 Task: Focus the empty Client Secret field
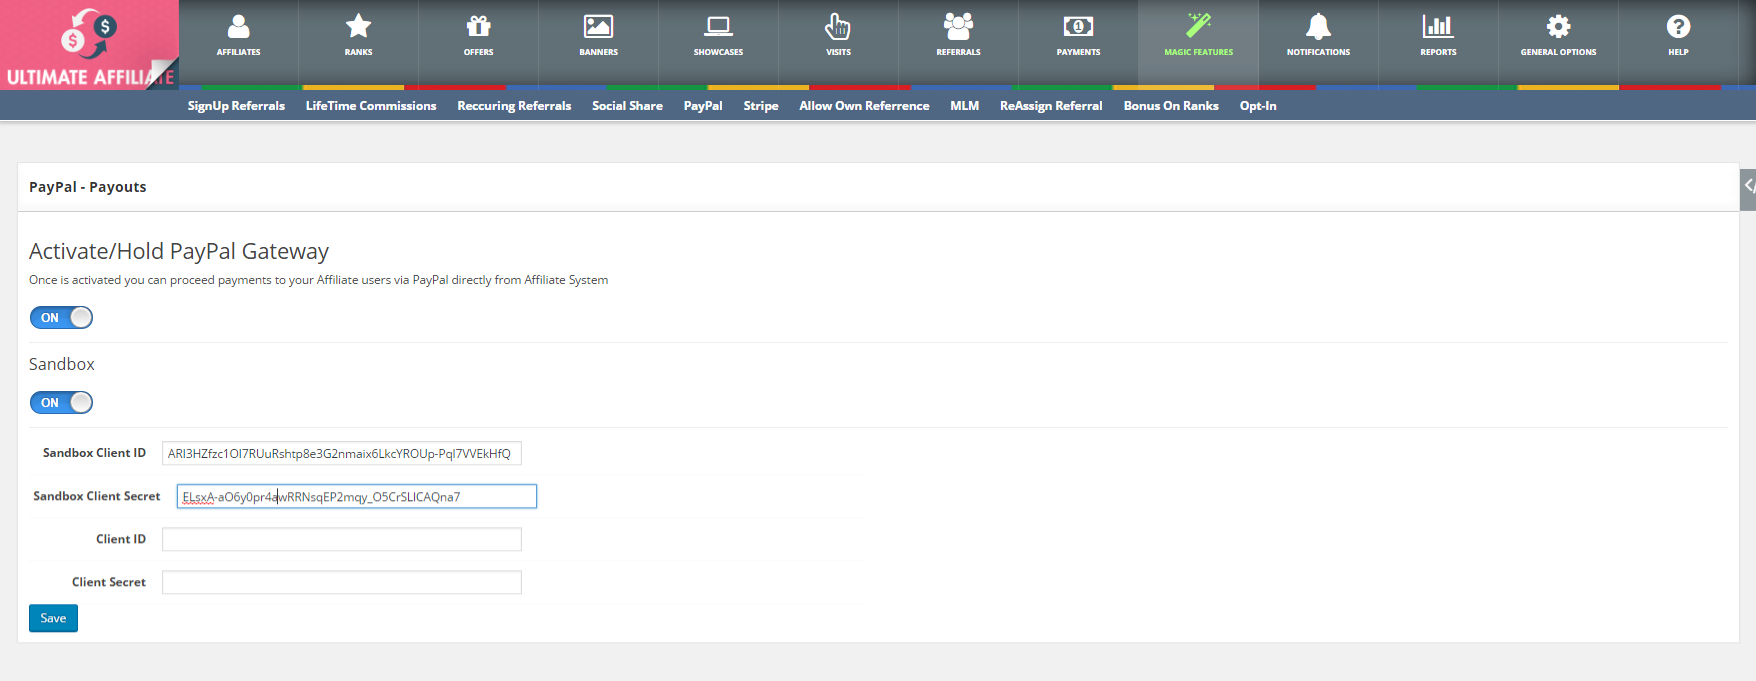(342, 582)
